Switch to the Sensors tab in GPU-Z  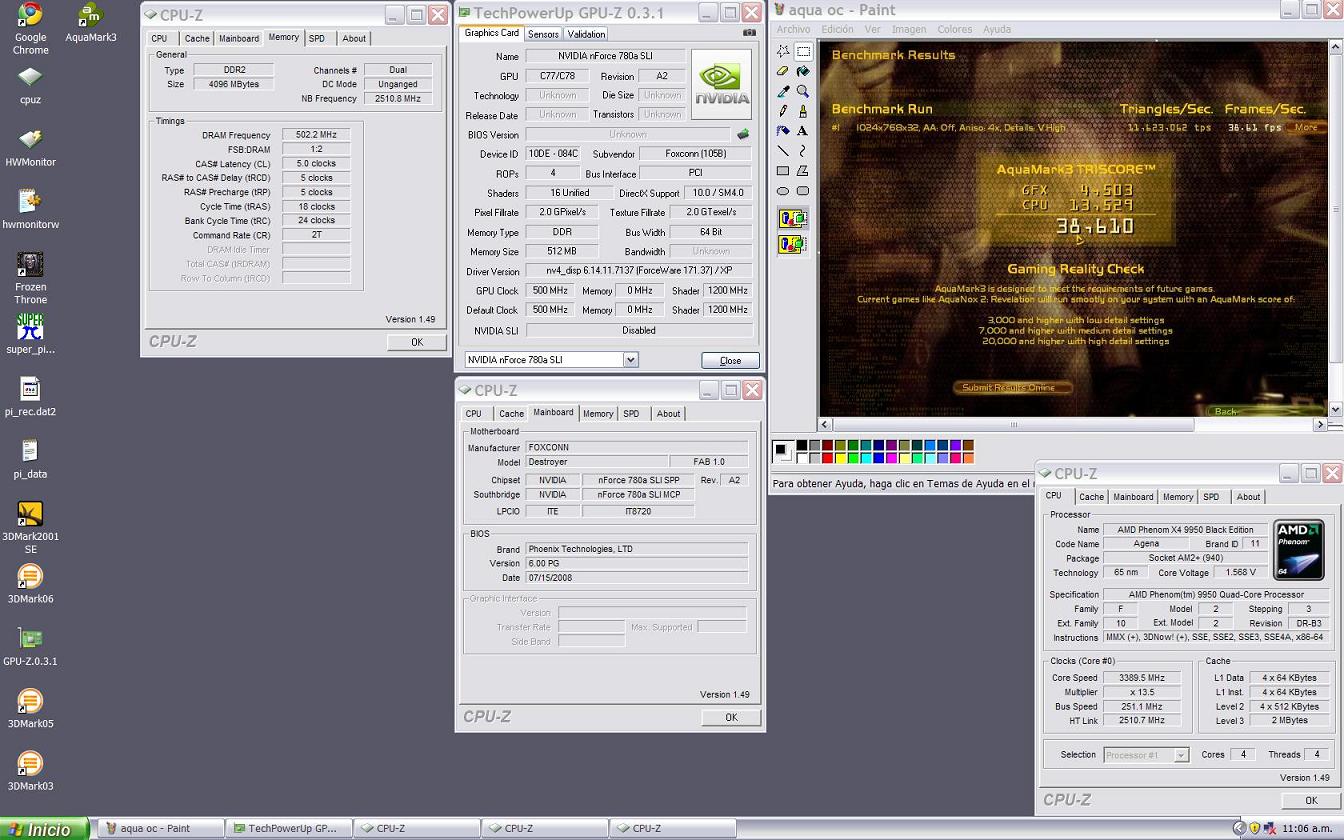pyautogui.click(x=543, y=34)
